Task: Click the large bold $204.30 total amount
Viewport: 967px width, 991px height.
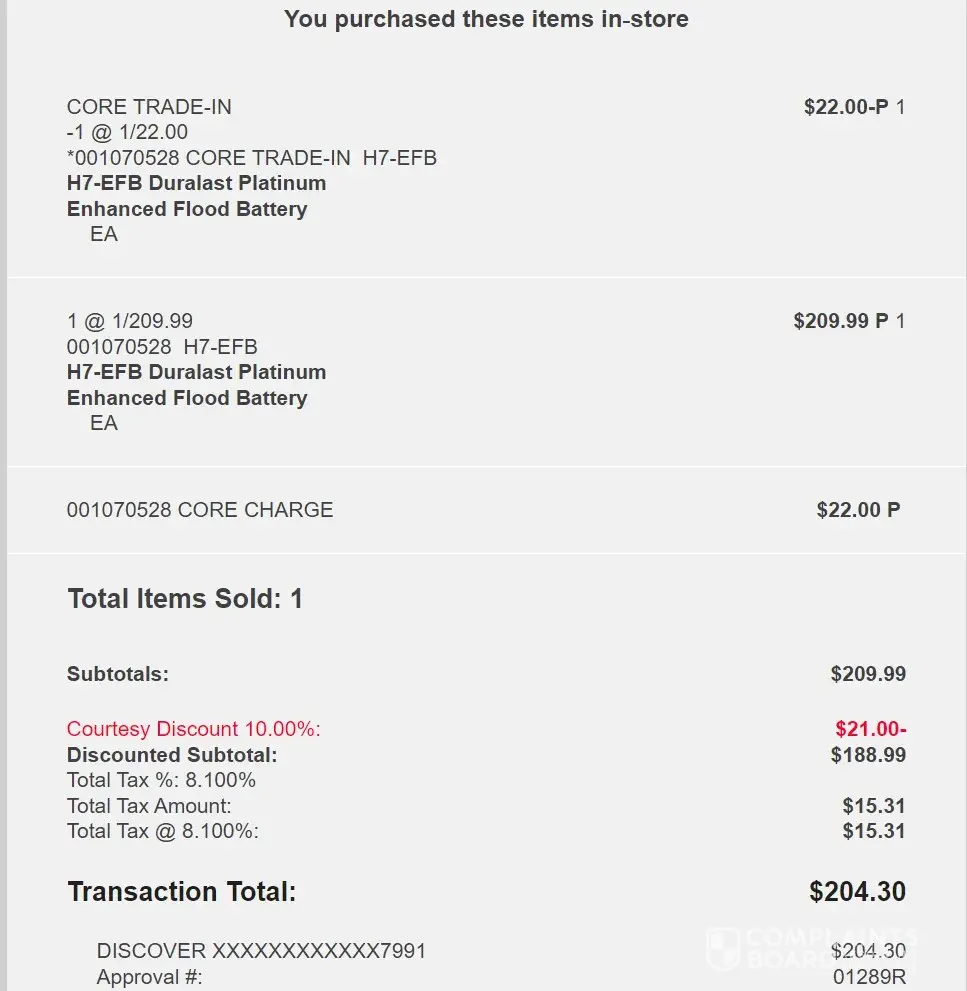Action: [857, 892]
